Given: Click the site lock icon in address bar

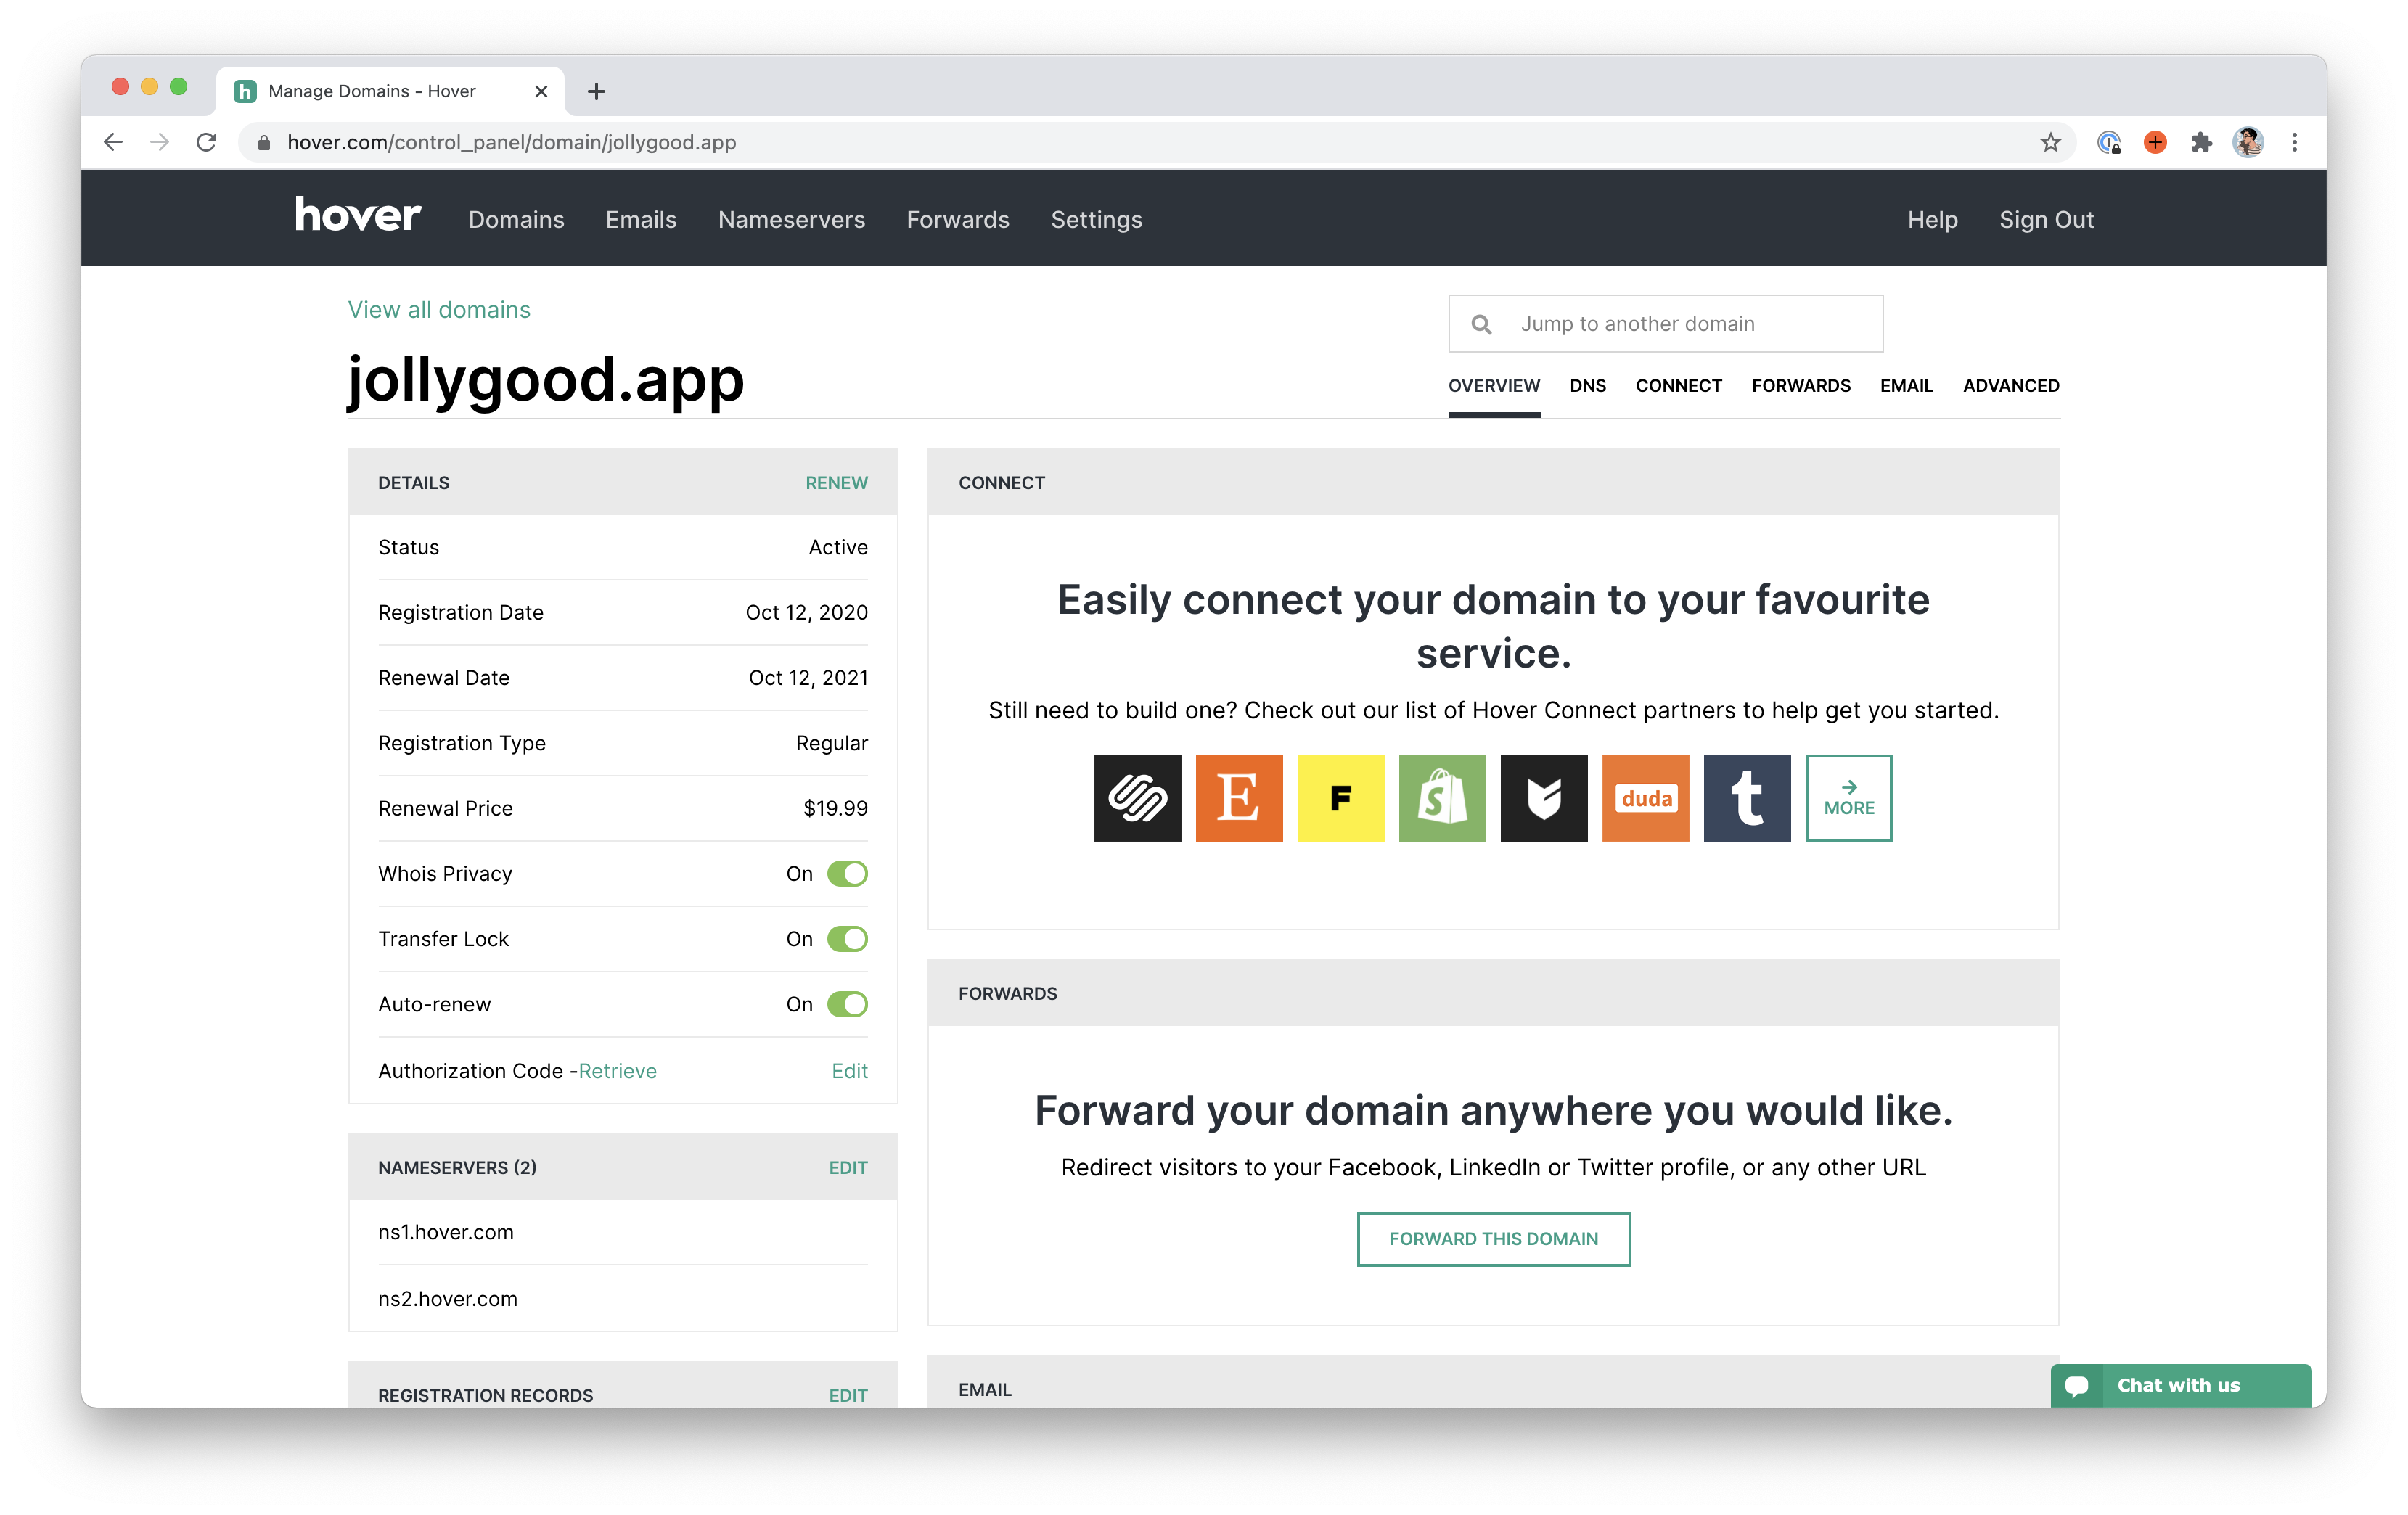Looking at the screenshot, I should tap(264, 143).
